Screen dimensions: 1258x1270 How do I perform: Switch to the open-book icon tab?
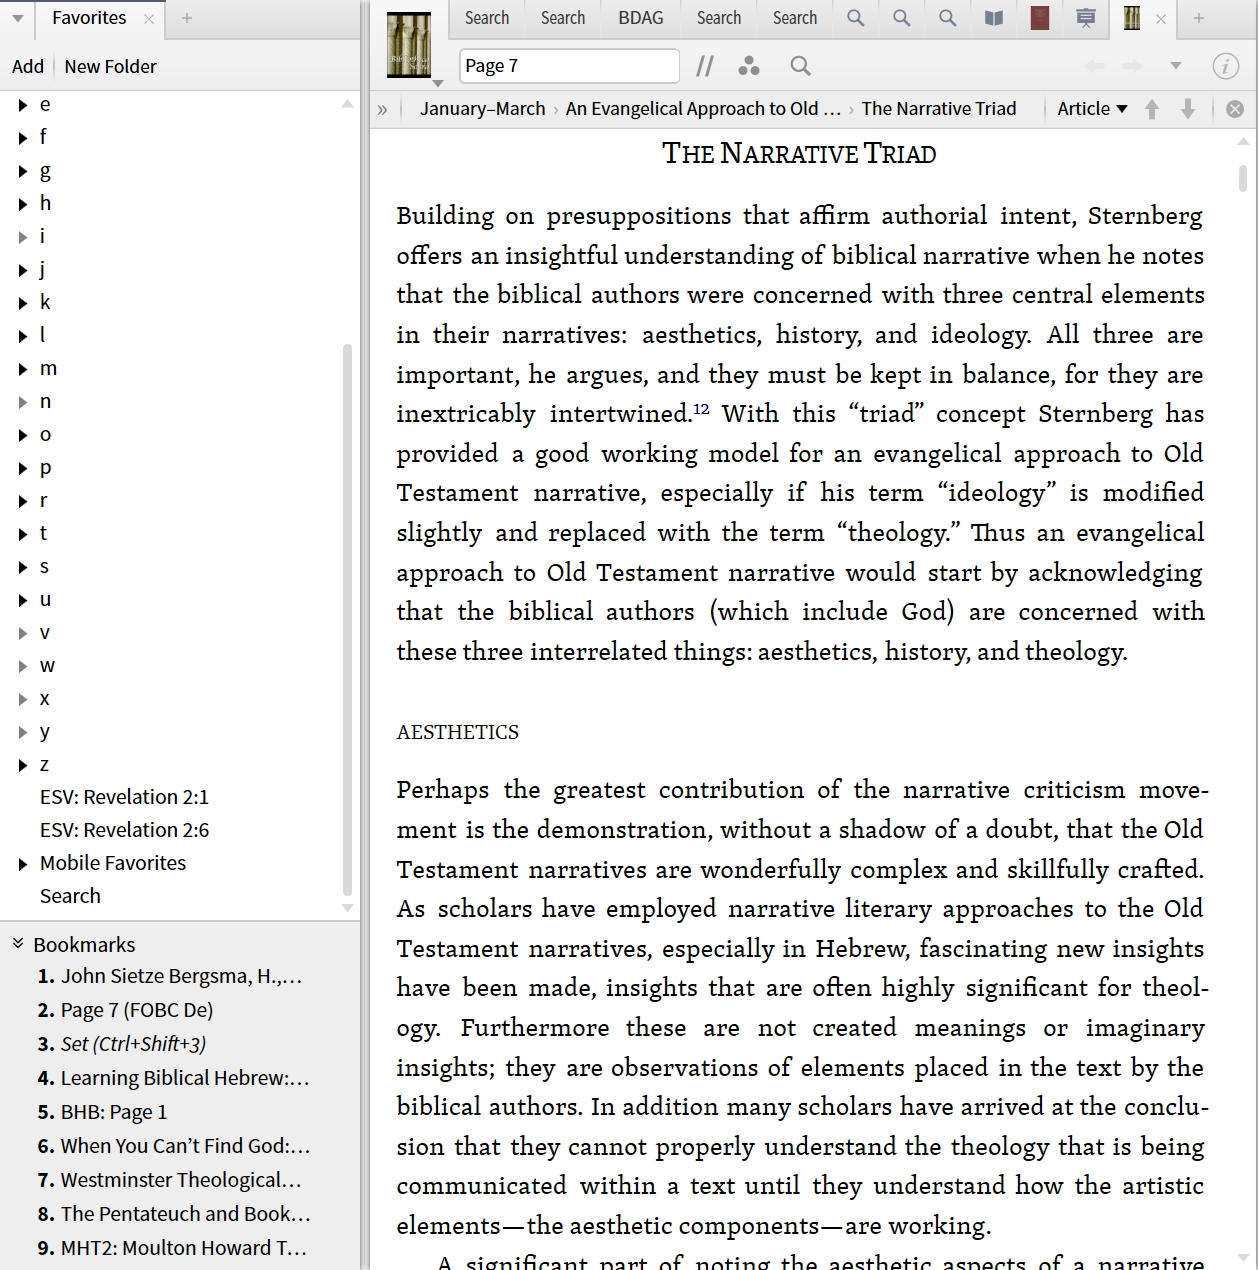(994, 18)
